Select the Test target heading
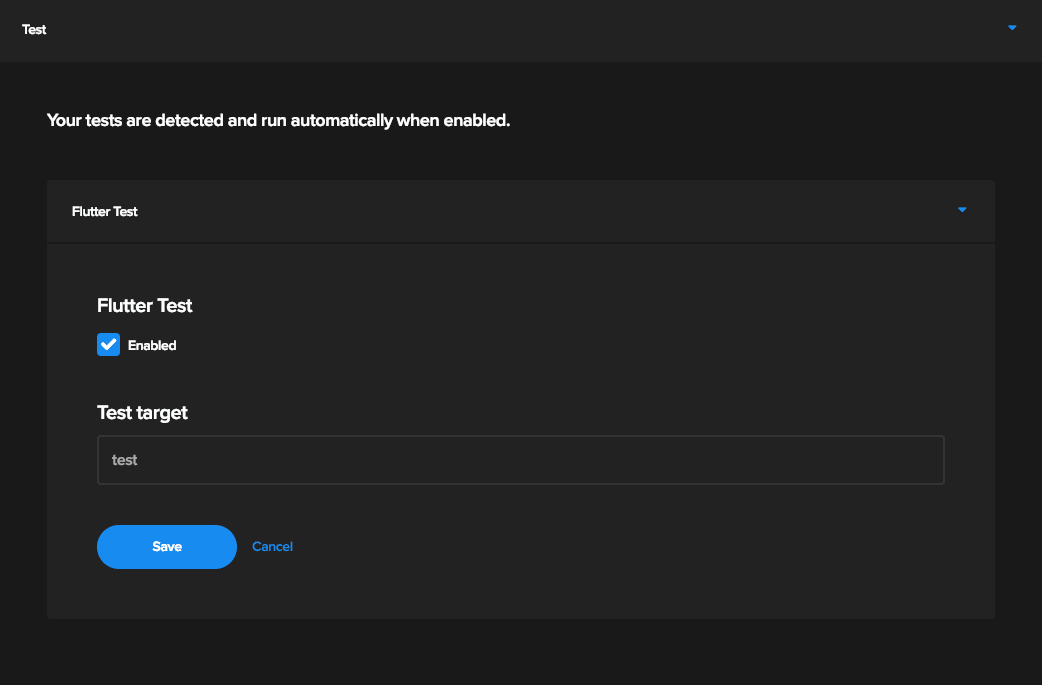1042x685 pixels. coord(142,412)
